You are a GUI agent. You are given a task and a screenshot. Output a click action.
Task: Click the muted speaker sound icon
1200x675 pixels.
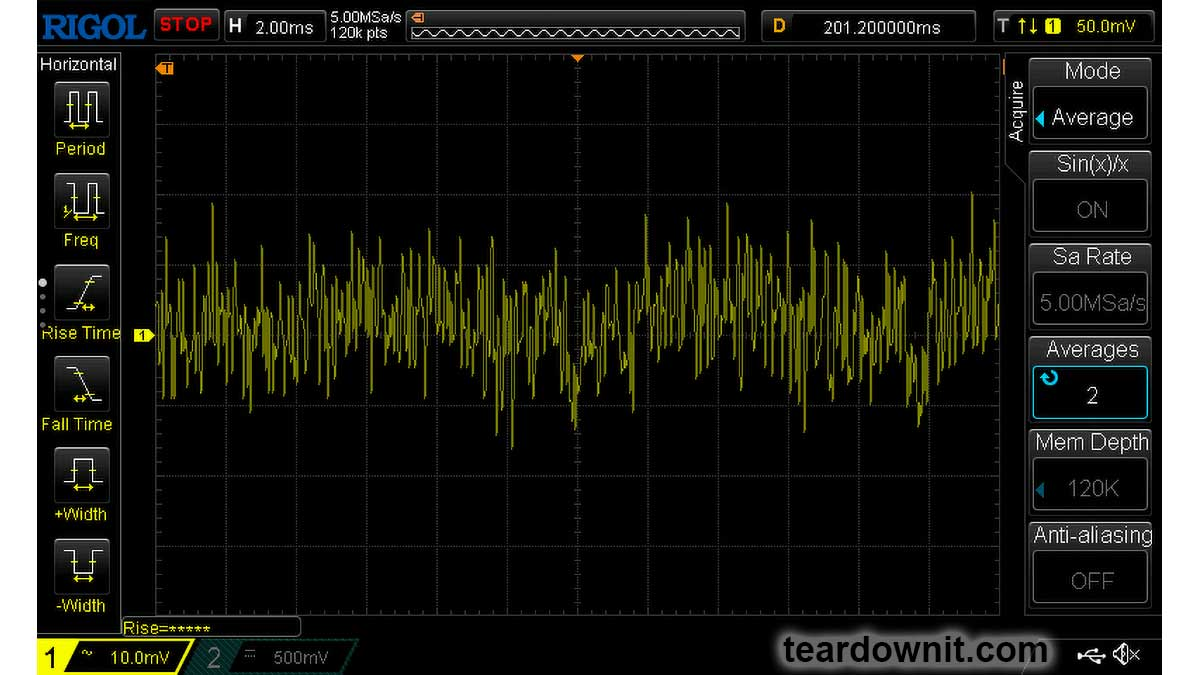pyautogui.click(x=1126, y=655)
